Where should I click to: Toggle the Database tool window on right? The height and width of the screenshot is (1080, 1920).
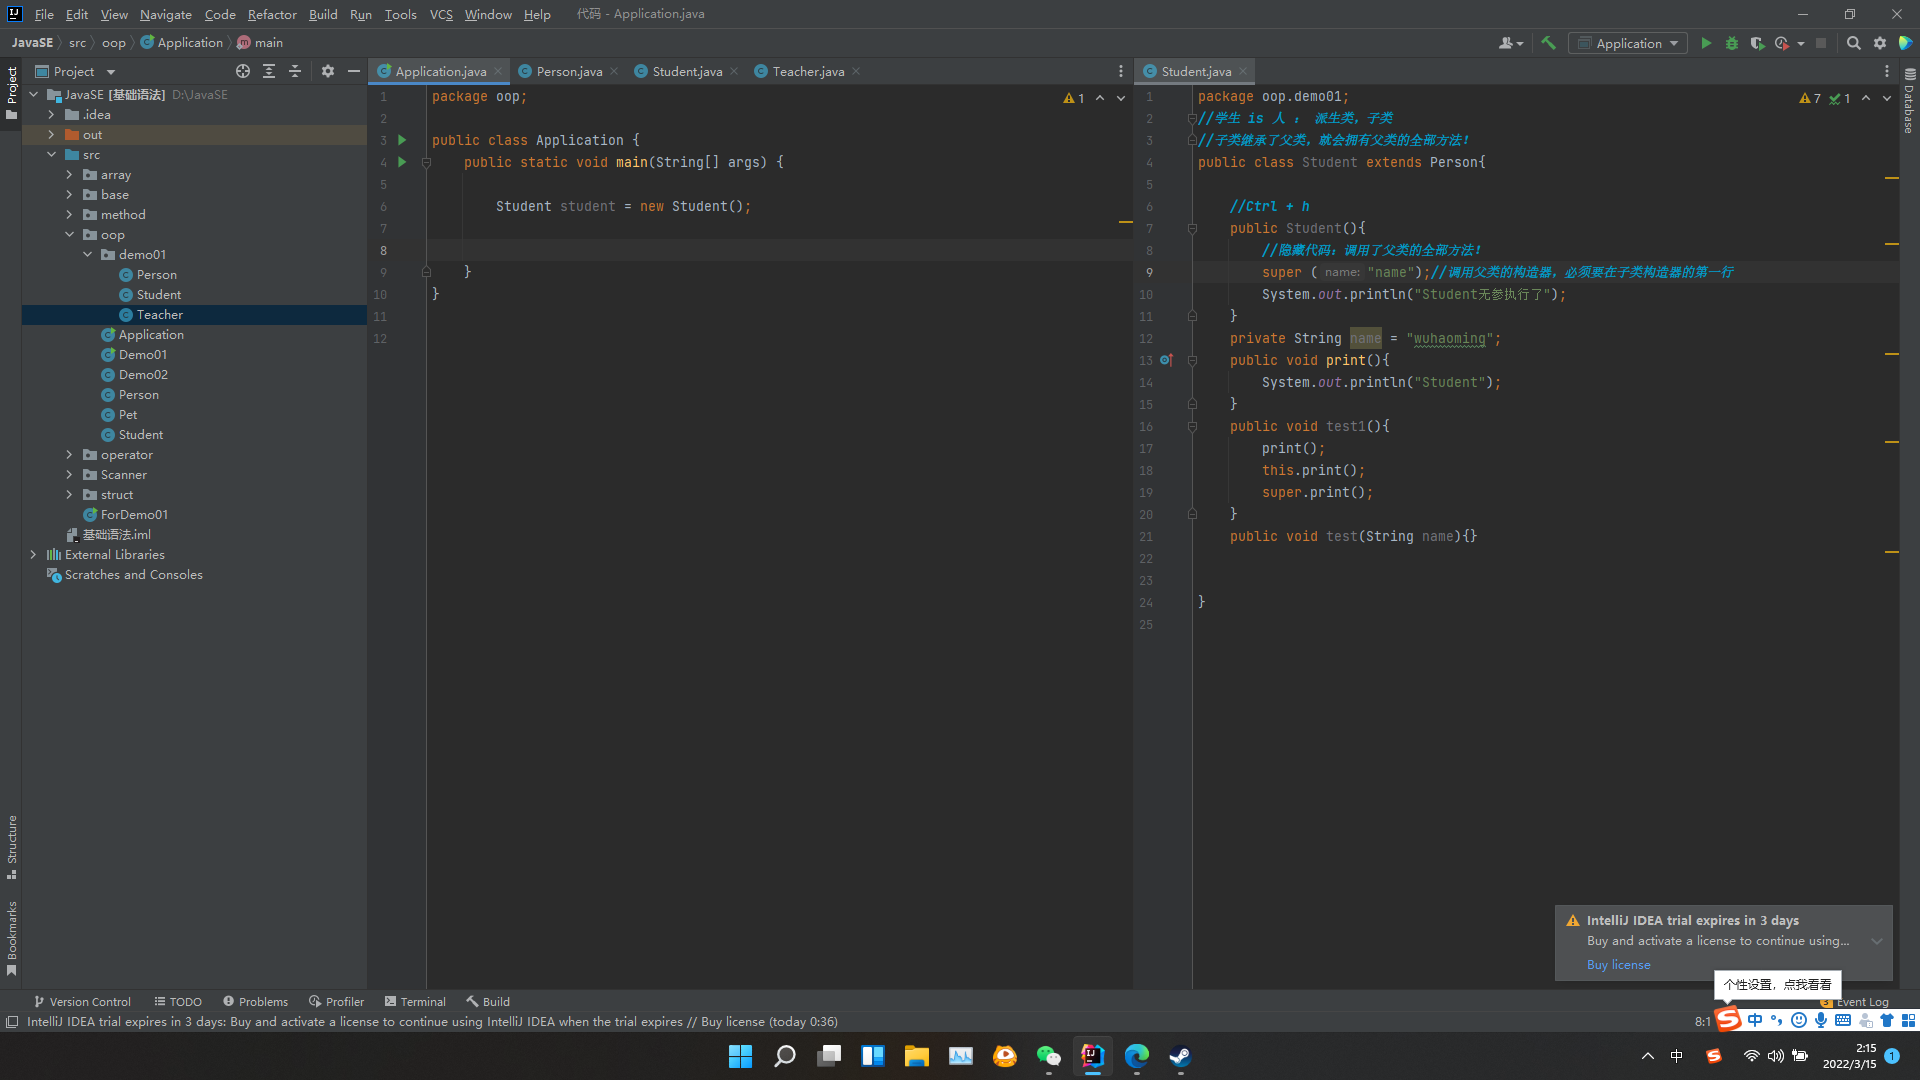click(x=1909, y=102)
